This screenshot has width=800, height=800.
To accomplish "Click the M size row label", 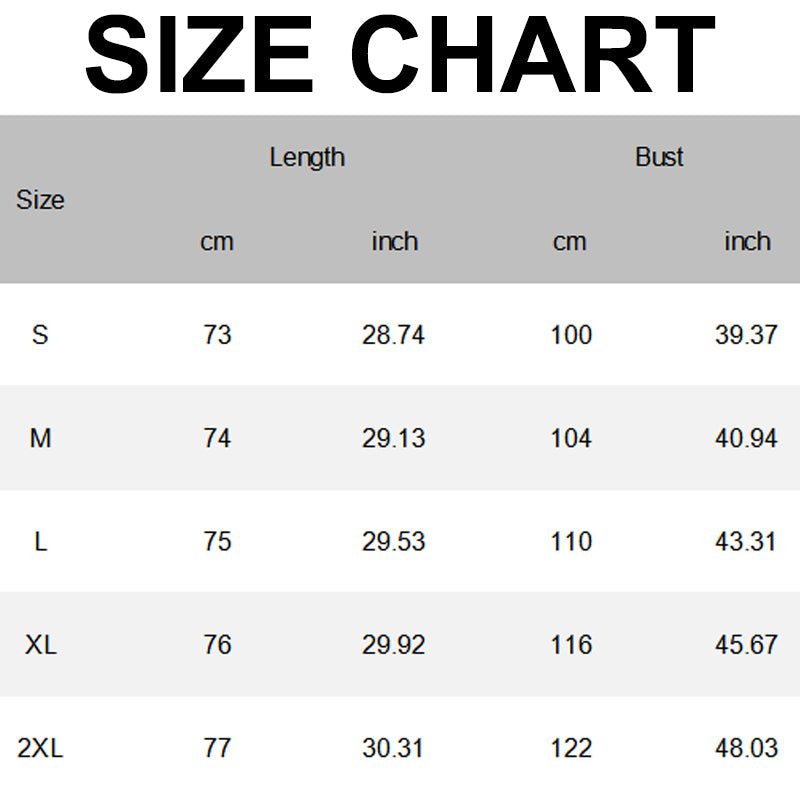I will 40,438.
